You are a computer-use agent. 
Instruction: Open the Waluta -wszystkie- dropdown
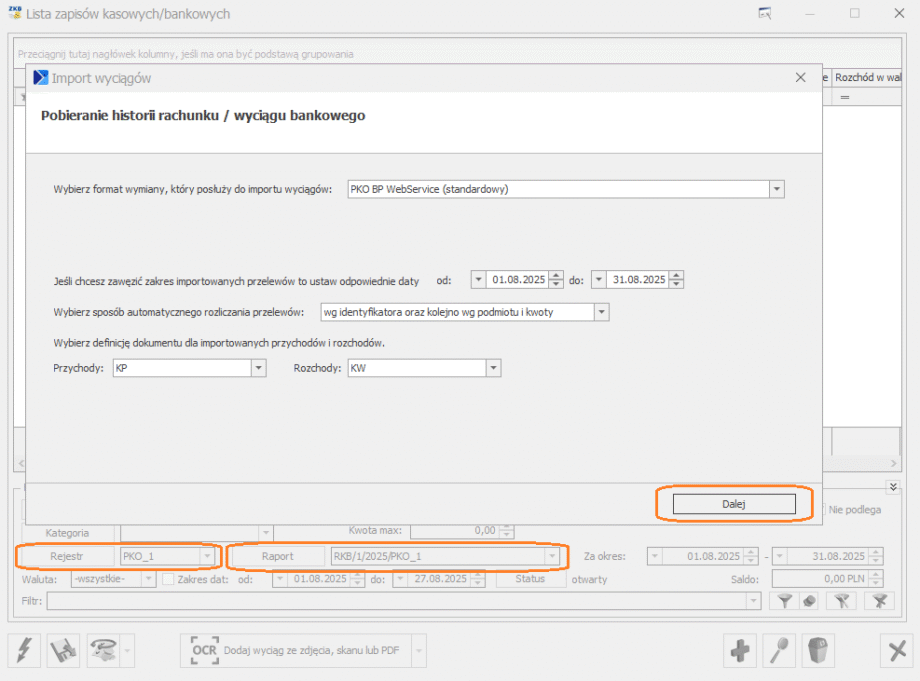point(148,579)
